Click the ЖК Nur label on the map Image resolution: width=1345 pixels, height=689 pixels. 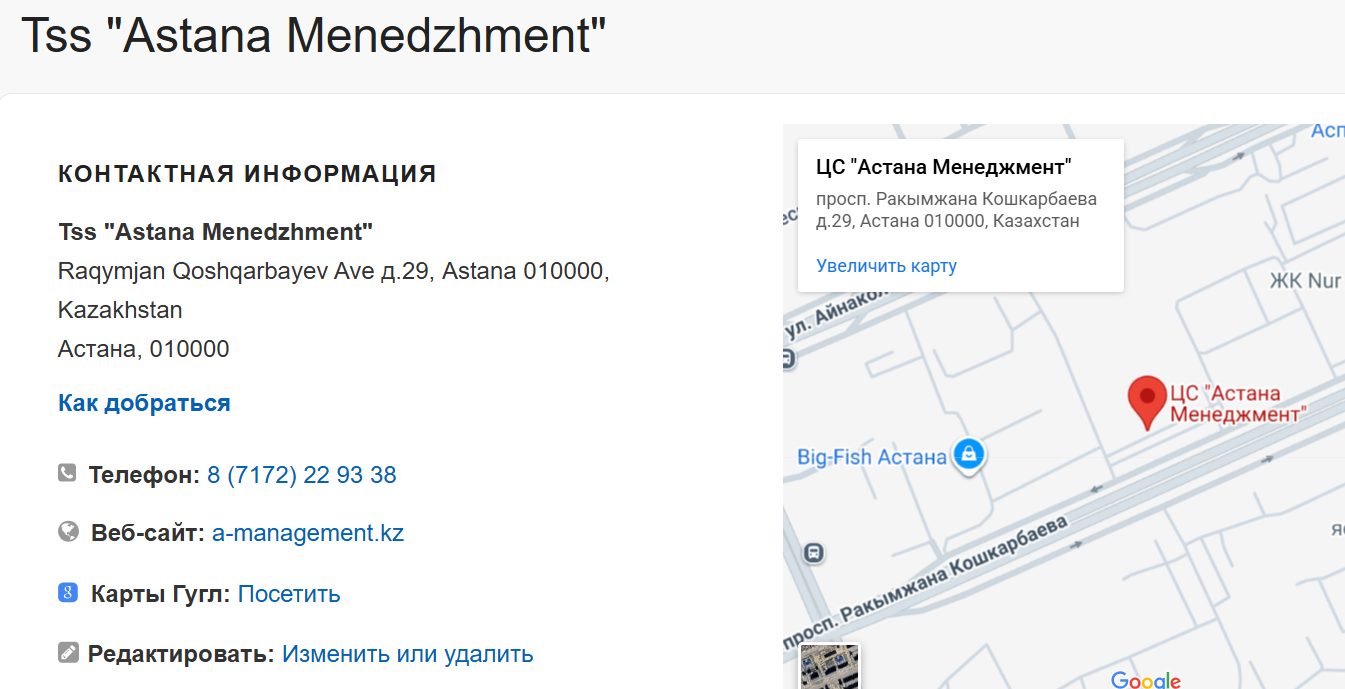tap(1305, 280)
